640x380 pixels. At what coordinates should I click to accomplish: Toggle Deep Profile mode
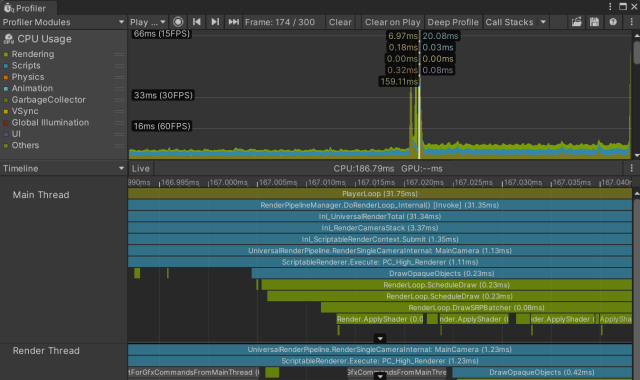point(453,22)
